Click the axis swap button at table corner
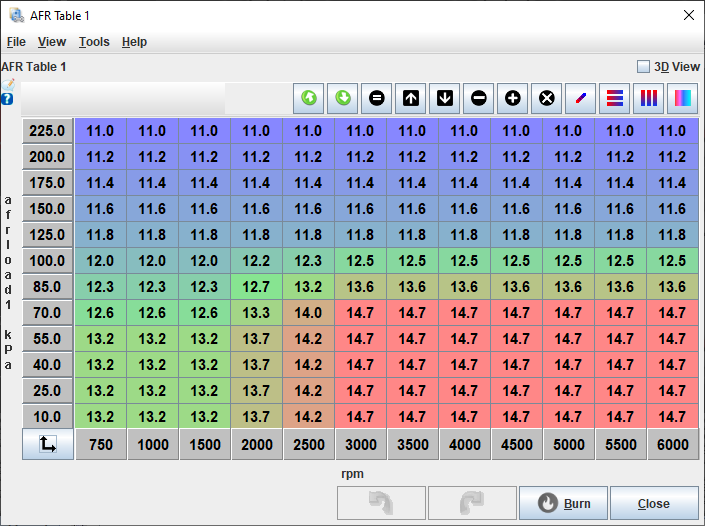 coord(48,445)
